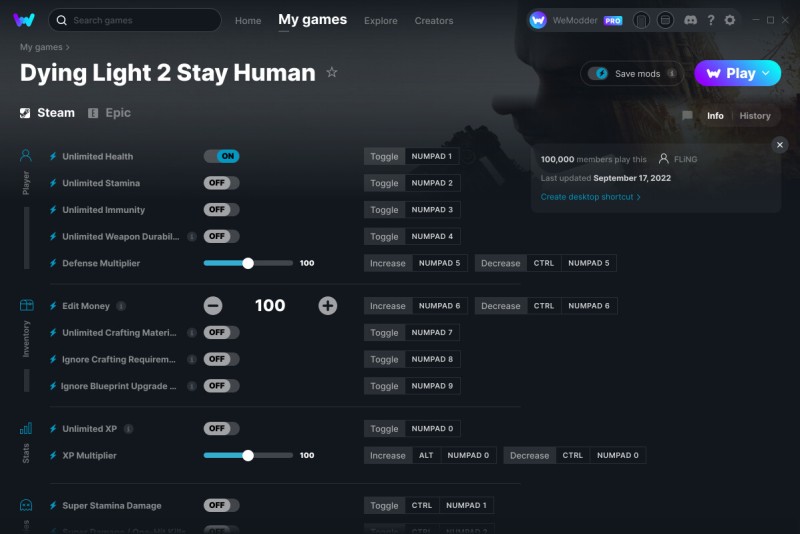Click Create desktop shortcut link

590,197
